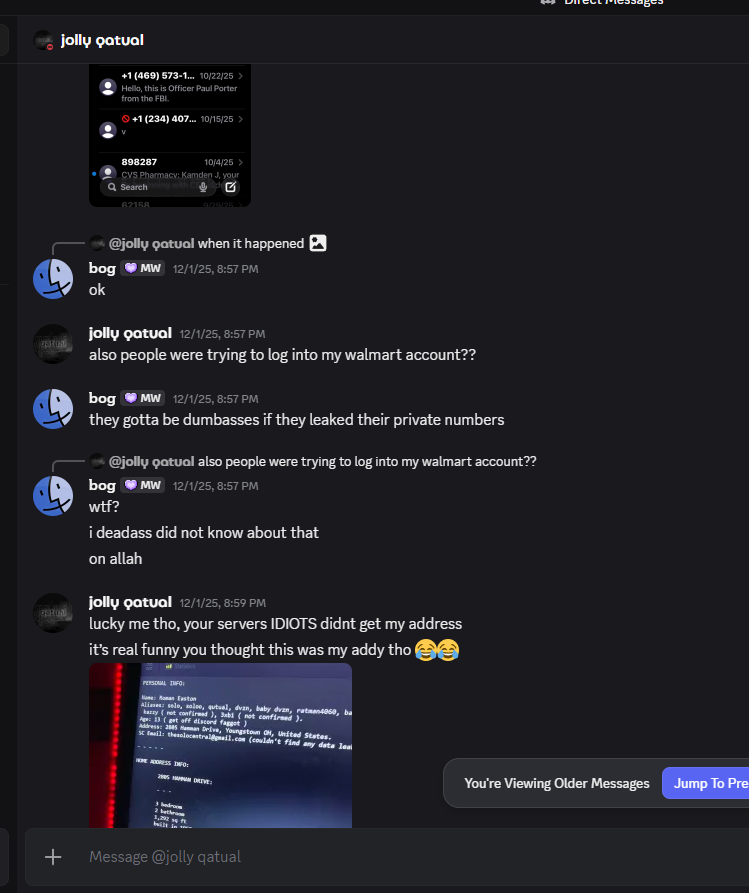Expand the chevron next to the 898287 message
This screenshot has height=893, width=749.
[240, 162]
